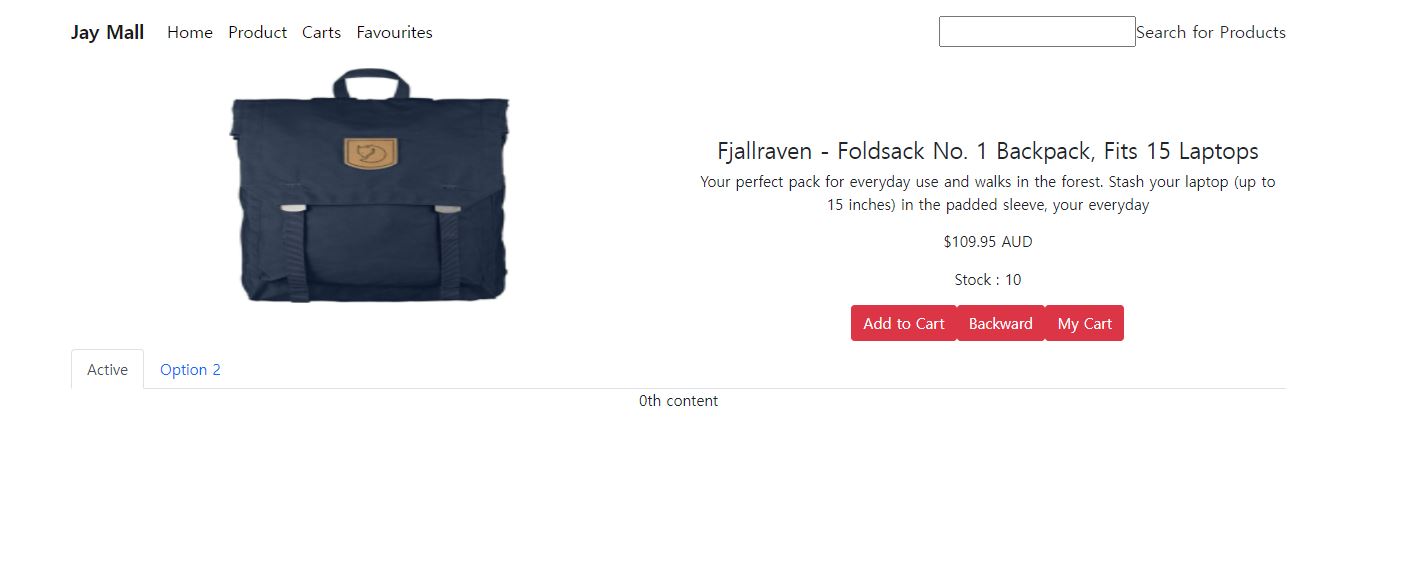Click the Search for Products label
The height and width of the screenshot is (567, 1412).
tap(1211, 32)
